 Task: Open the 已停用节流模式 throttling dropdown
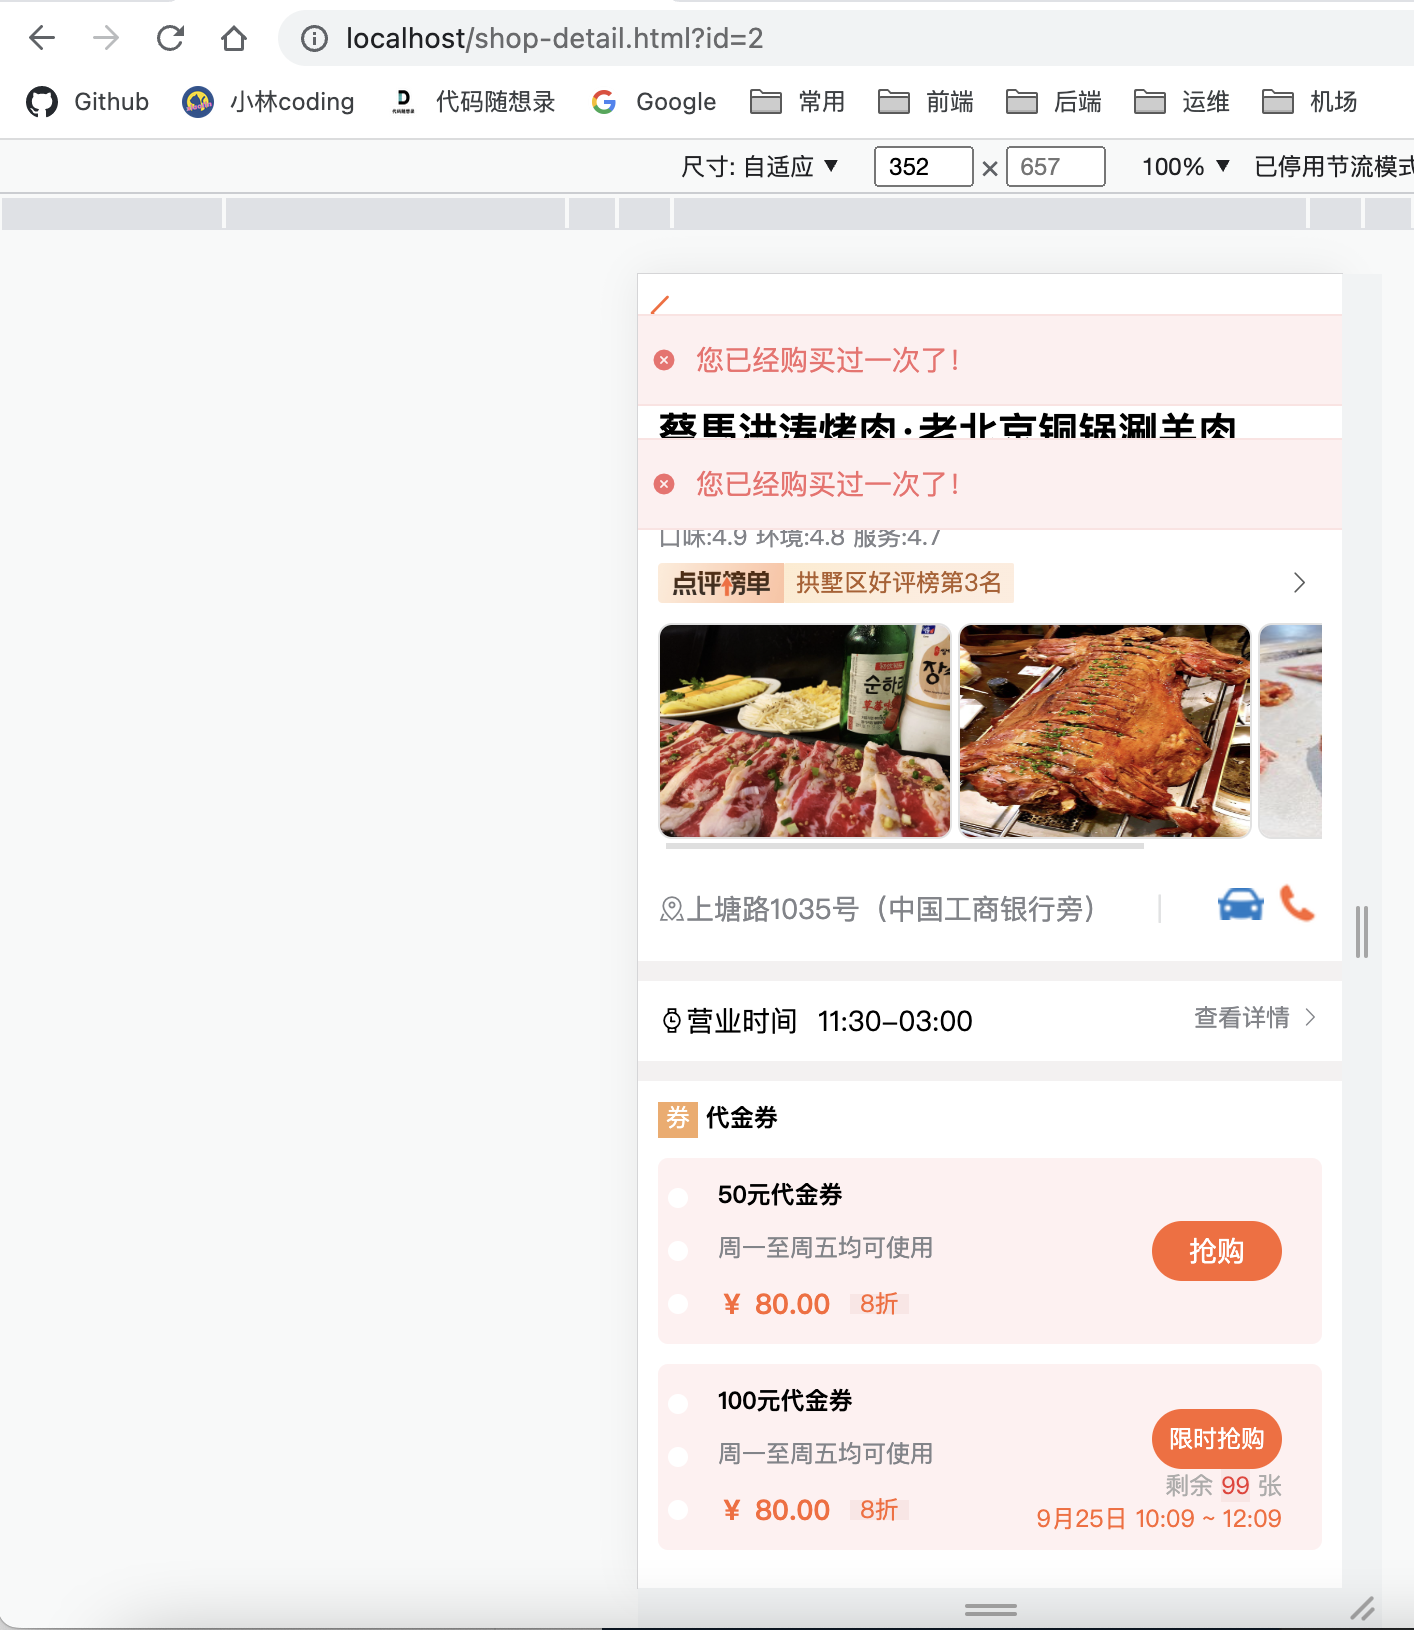(x=1334, y=166)
